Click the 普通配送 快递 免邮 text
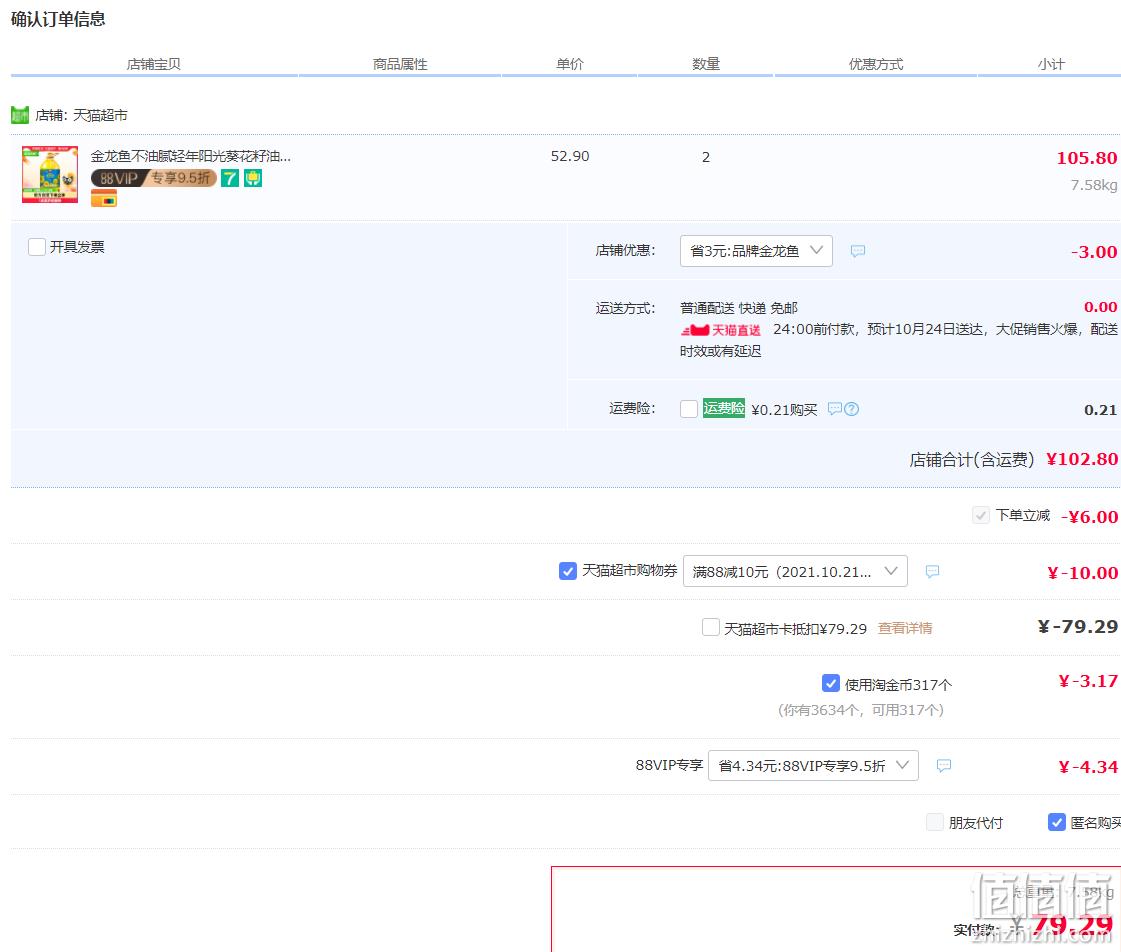 point(739,308)
